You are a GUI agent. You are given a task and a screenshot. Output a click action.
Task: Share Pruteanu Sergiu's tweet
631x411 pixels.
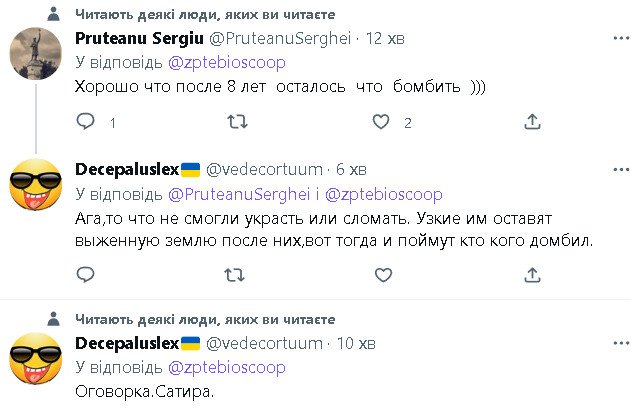pos(530,122)
